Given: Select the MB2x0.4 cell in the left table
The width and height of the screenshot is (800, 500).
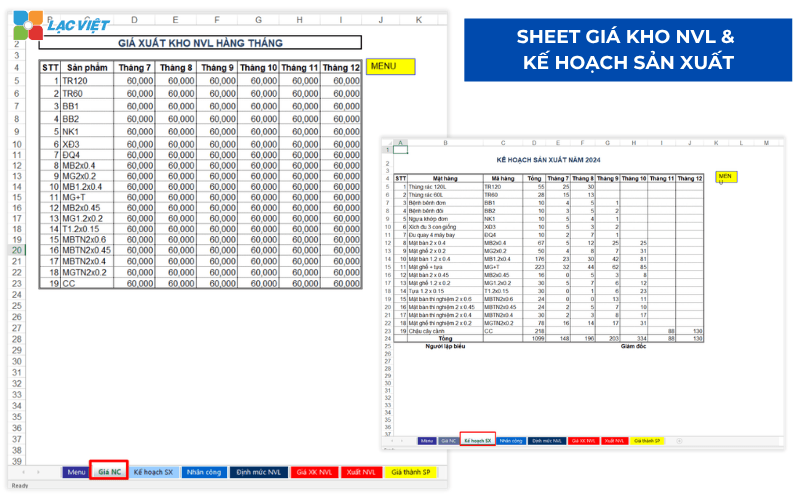Looking at the screenshot, I should (87, 165).
